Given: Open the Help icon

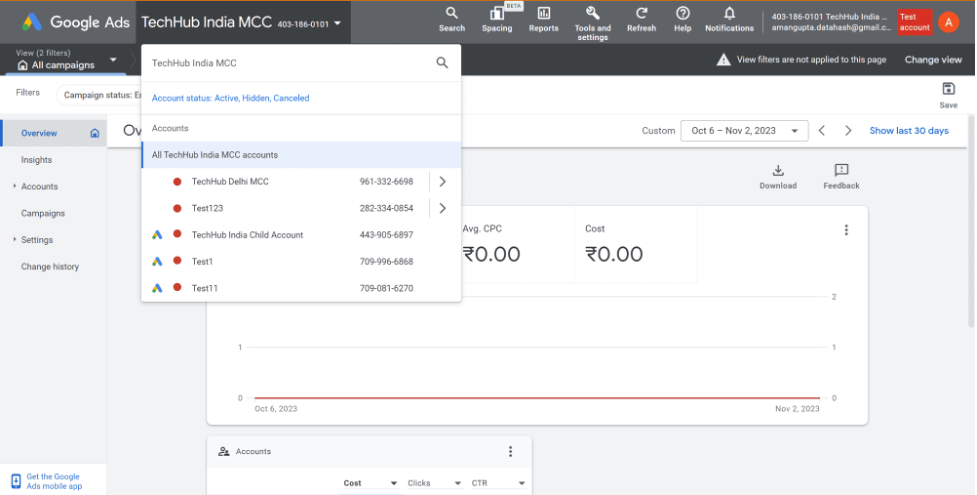Looking at the screenshot, I should pyautogui.click(x=682, y=19).
